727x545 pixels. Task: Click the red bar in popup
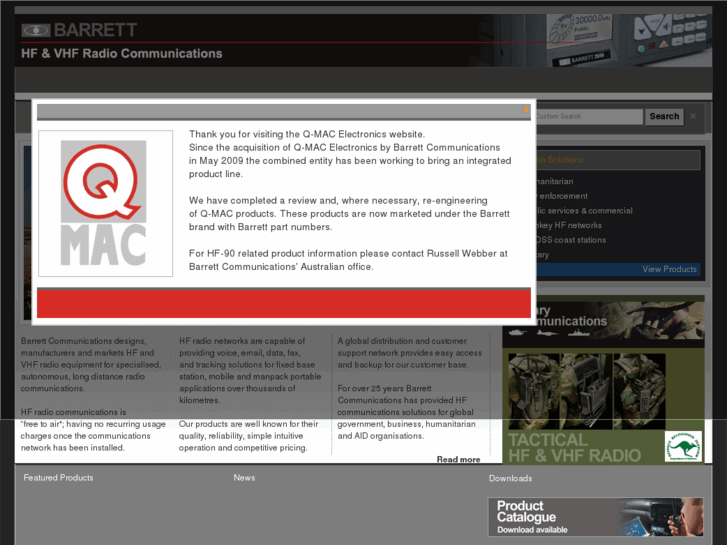point(284,303)
